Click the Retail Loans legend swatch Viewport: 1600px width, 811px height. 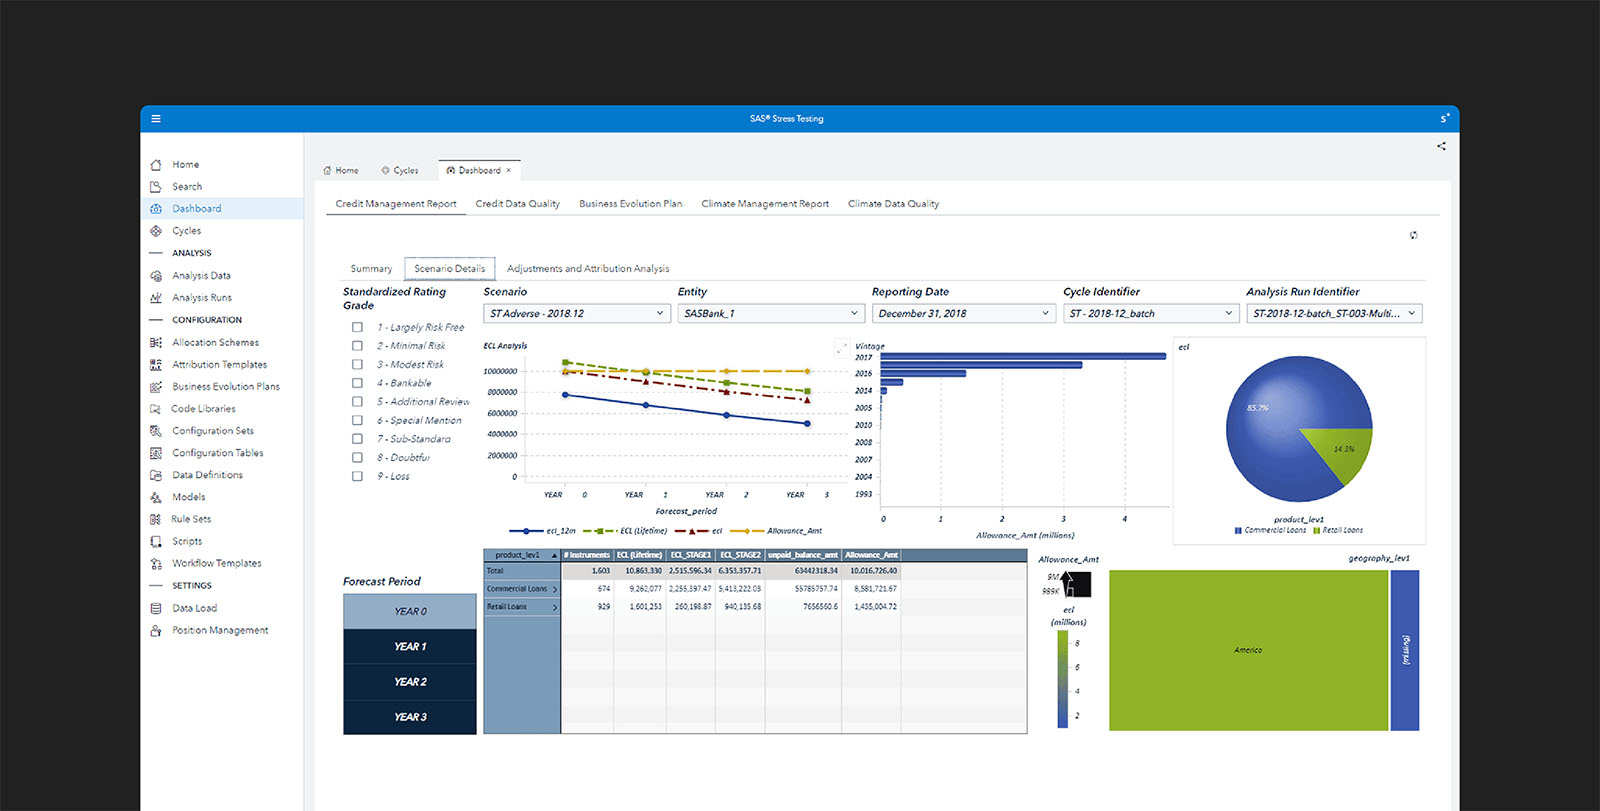[1316, 531]
